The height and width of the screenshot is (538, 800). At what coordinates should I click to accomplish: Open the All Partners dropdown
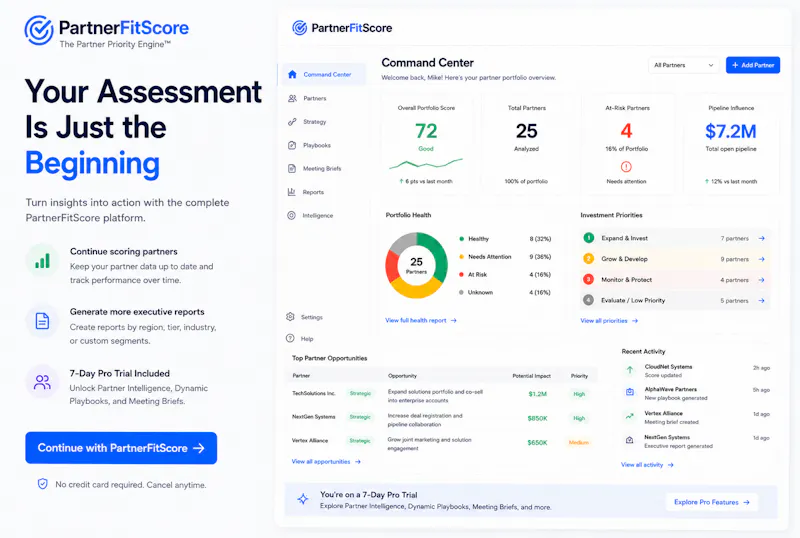[x=683, y=65]
